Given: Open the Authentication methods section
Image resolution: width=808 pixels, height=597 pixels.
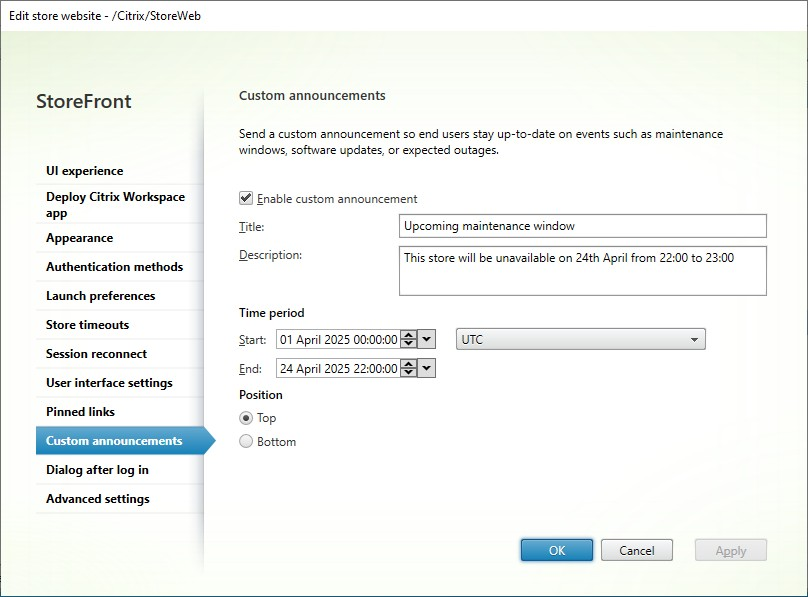Looking at the screenshot, I should (114, 266).
